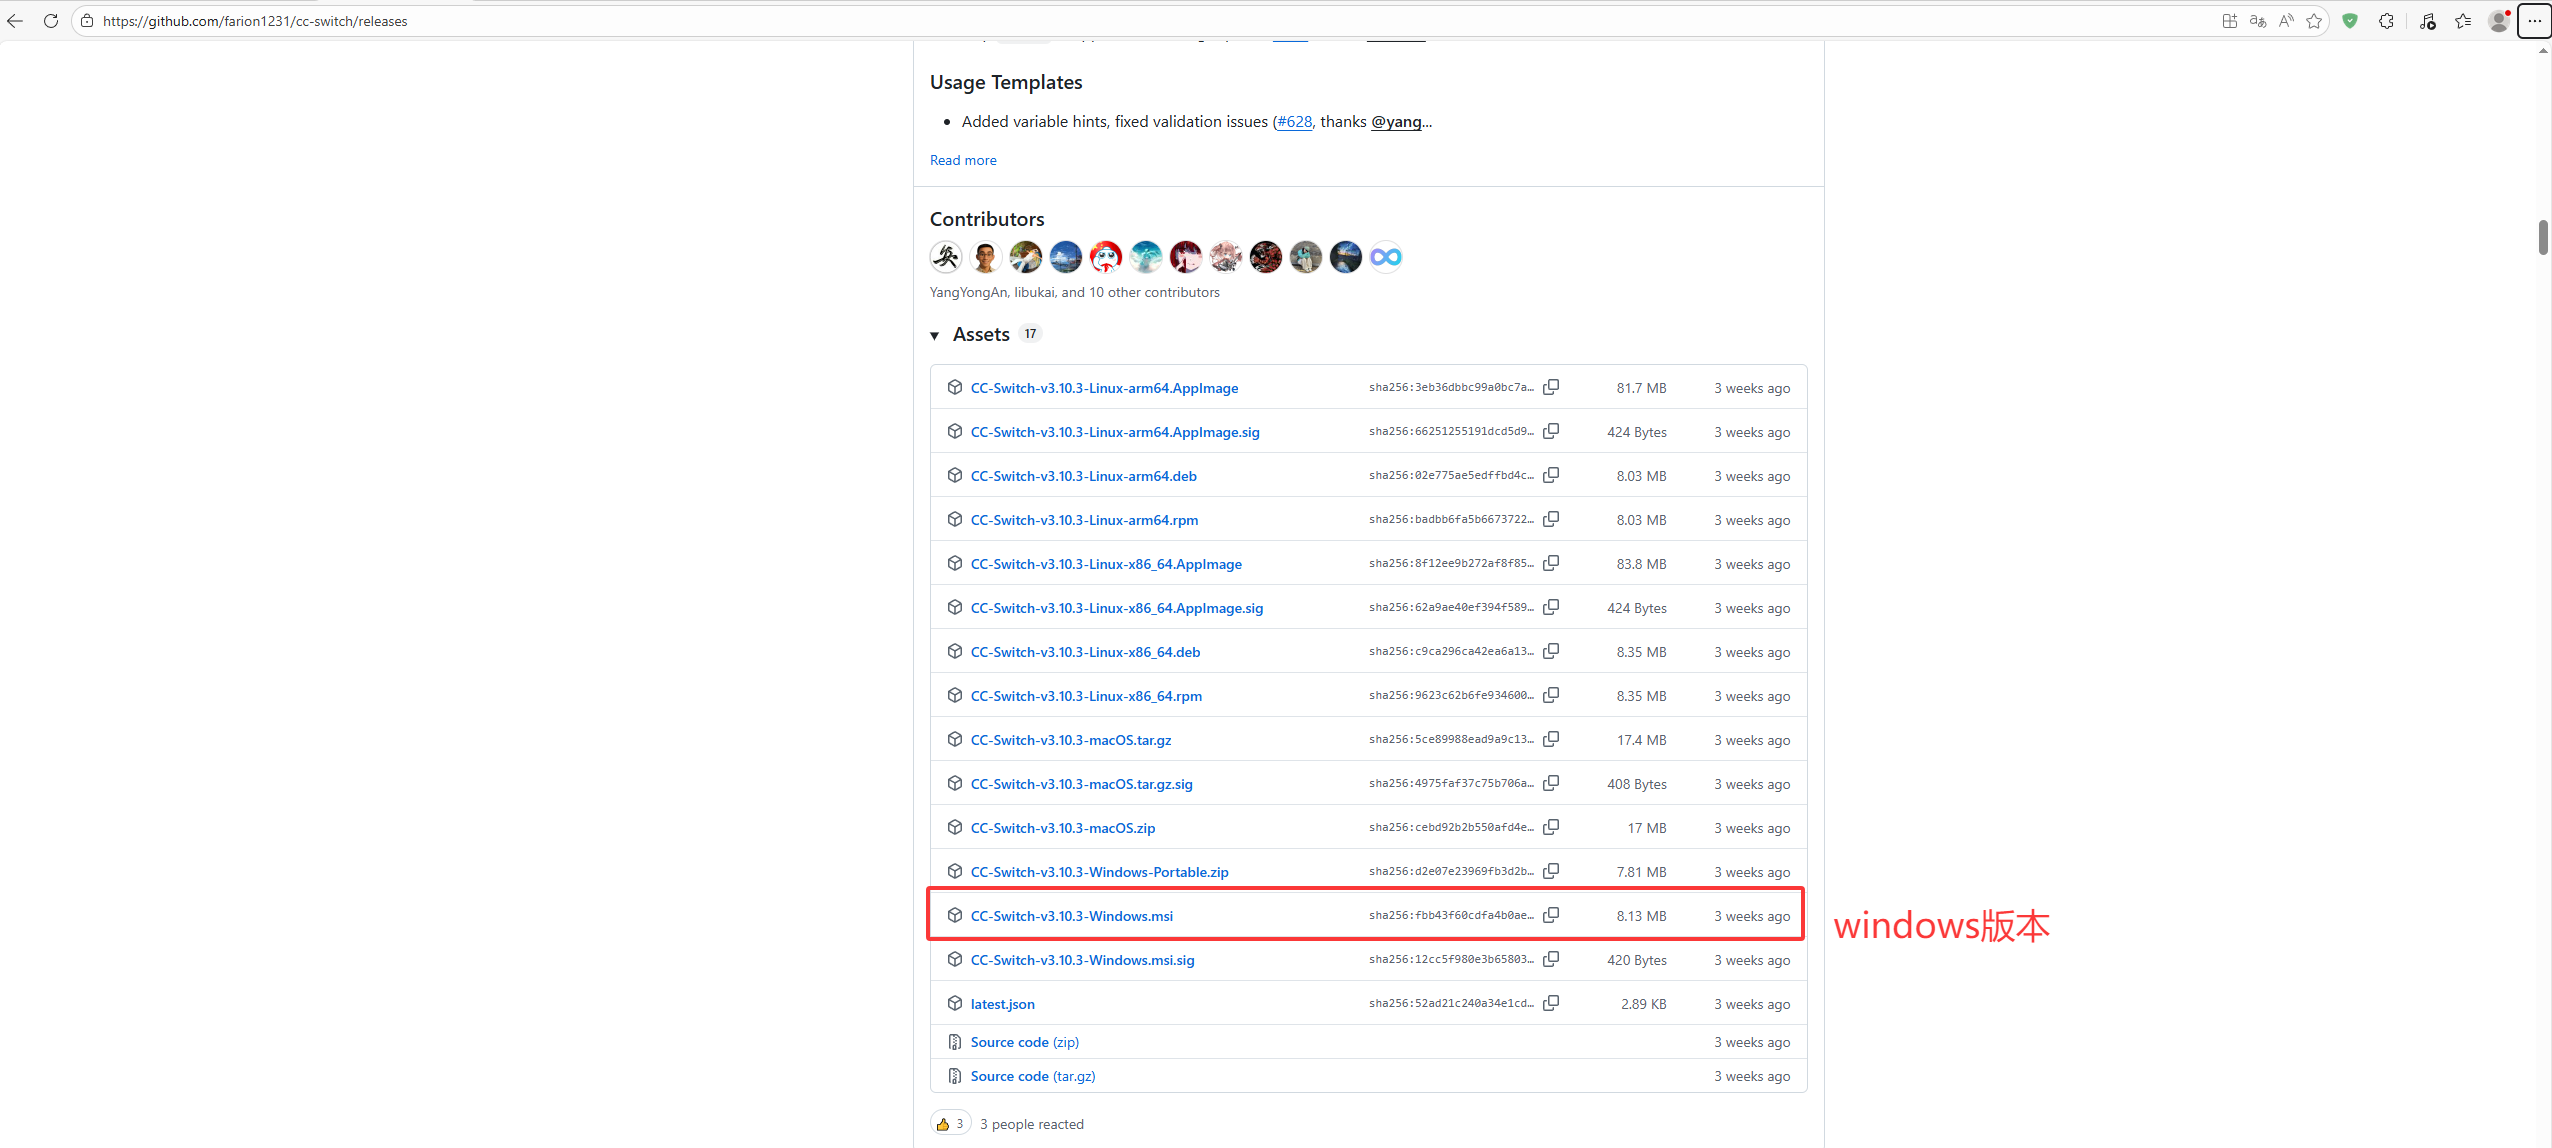Click the browser back arrow

15,21
